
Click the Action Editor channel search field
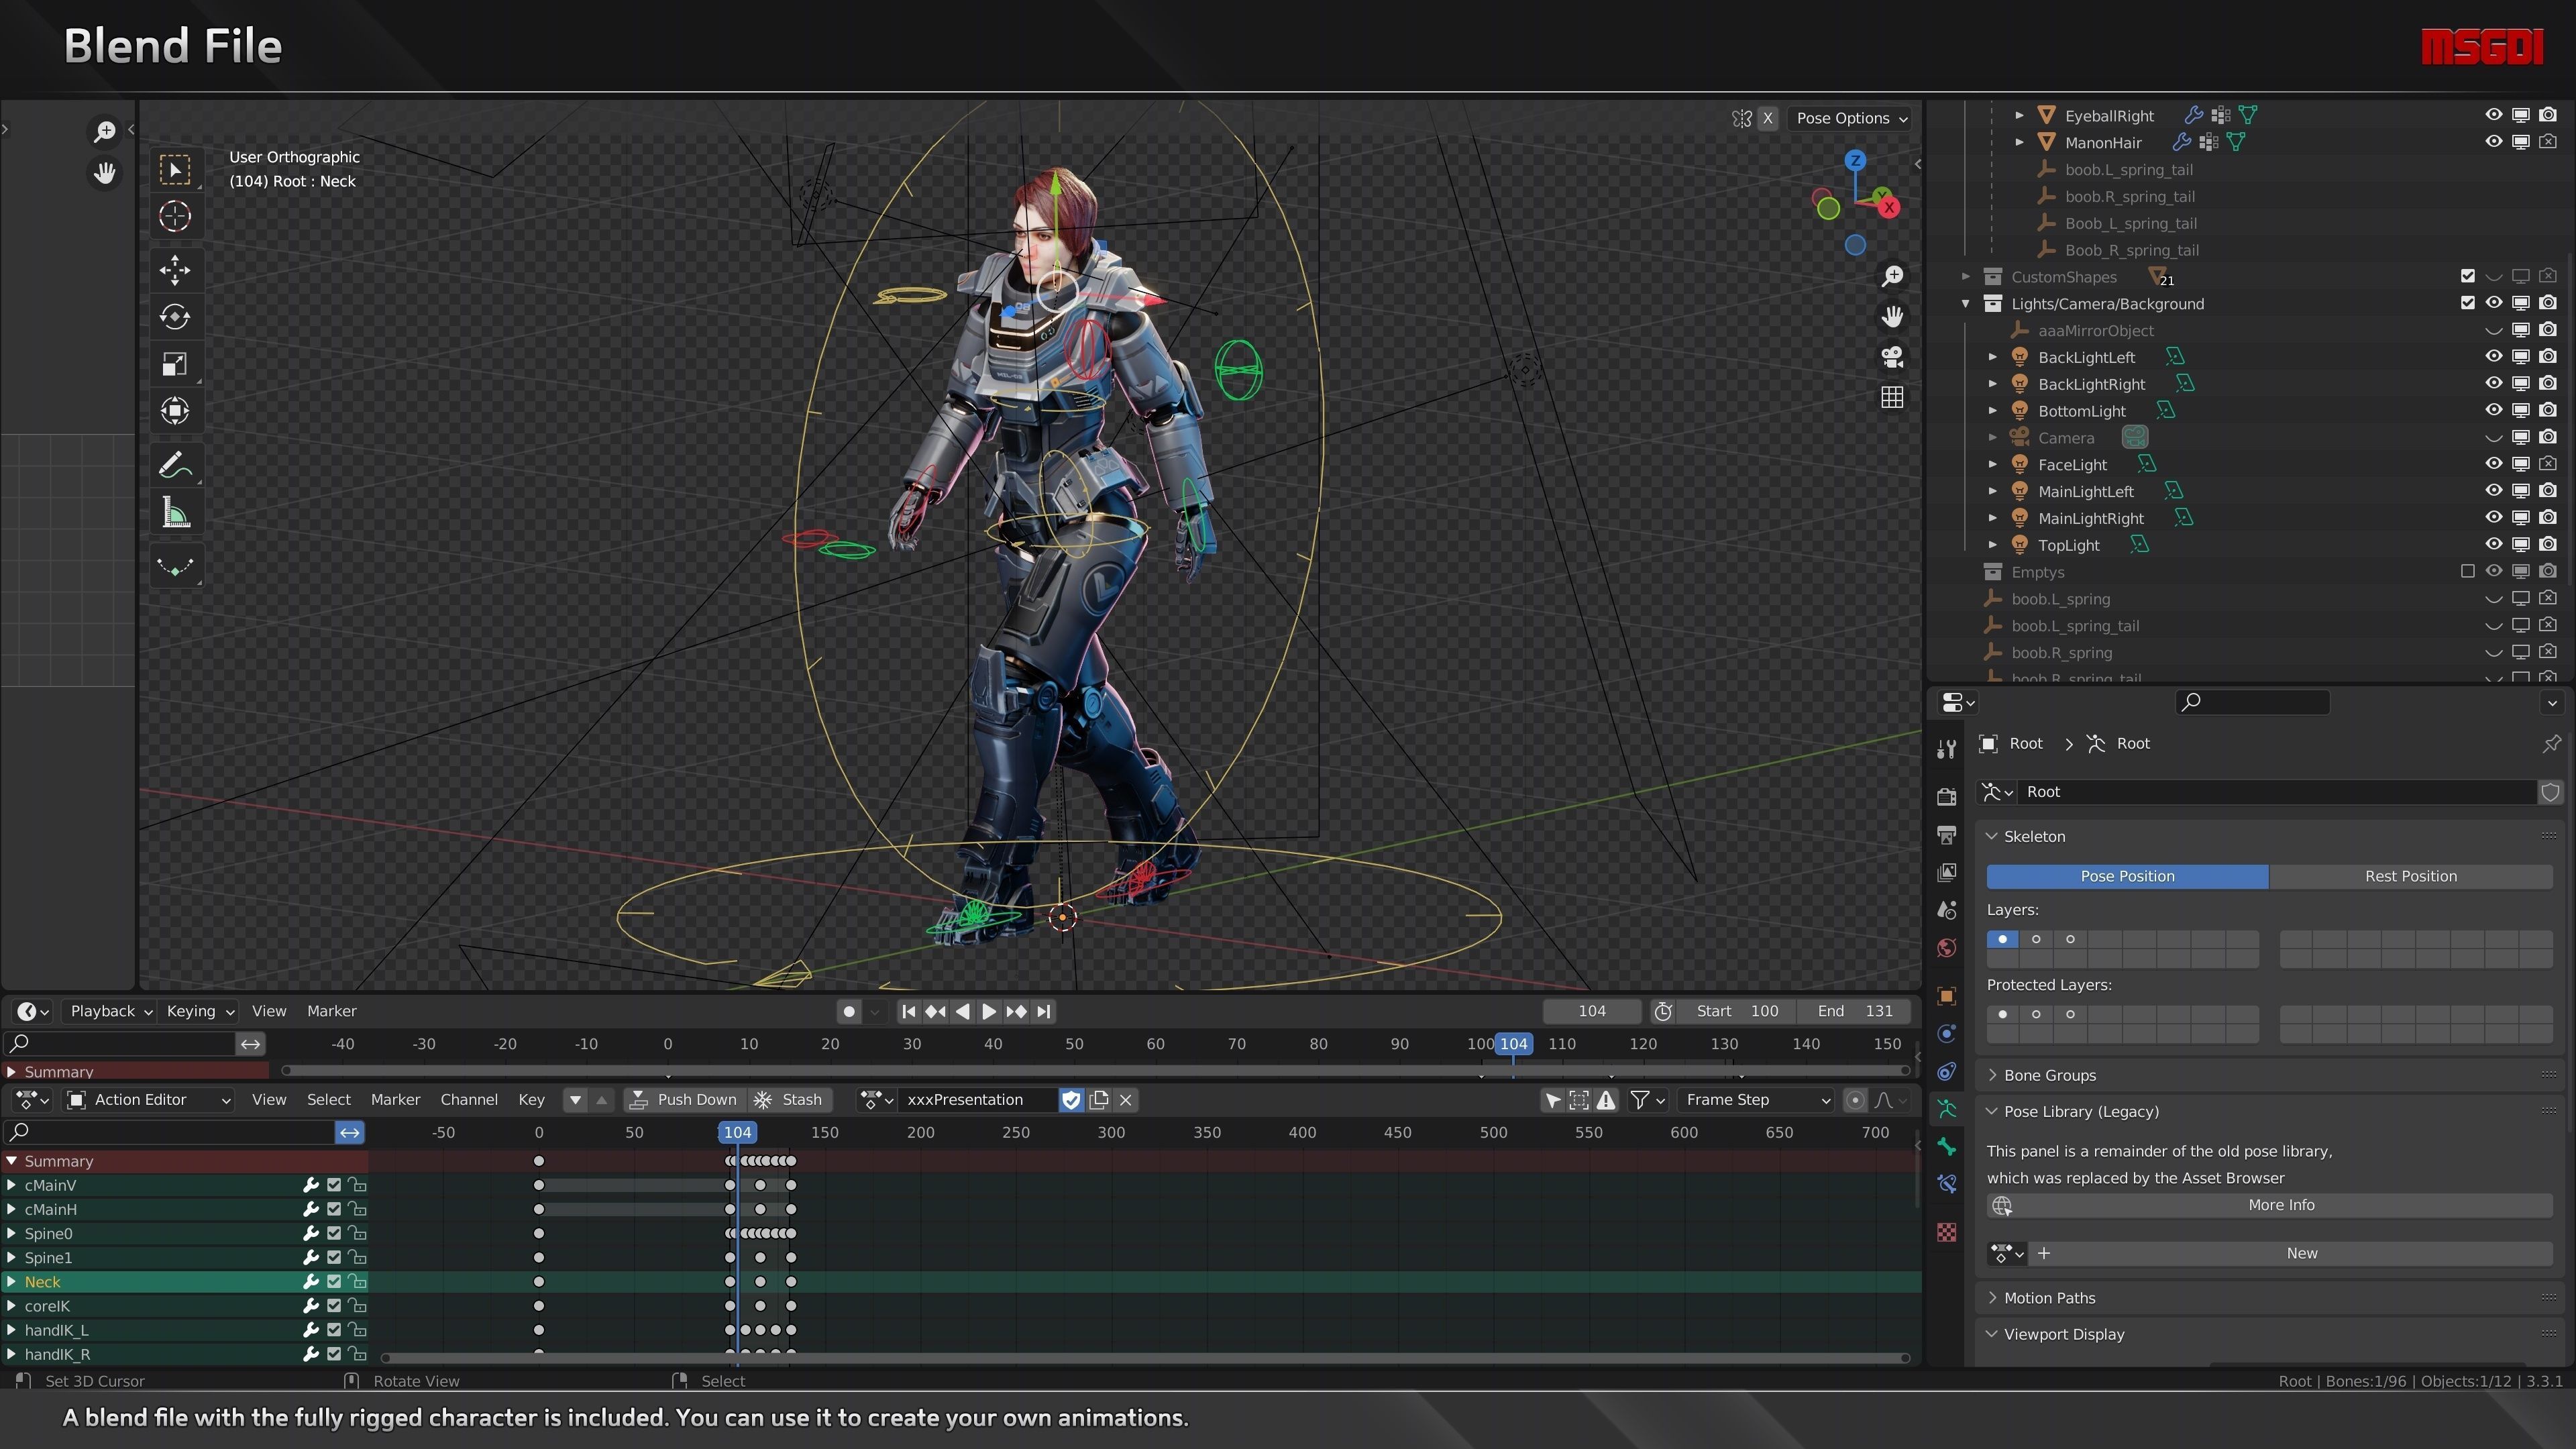[170, 1132]
